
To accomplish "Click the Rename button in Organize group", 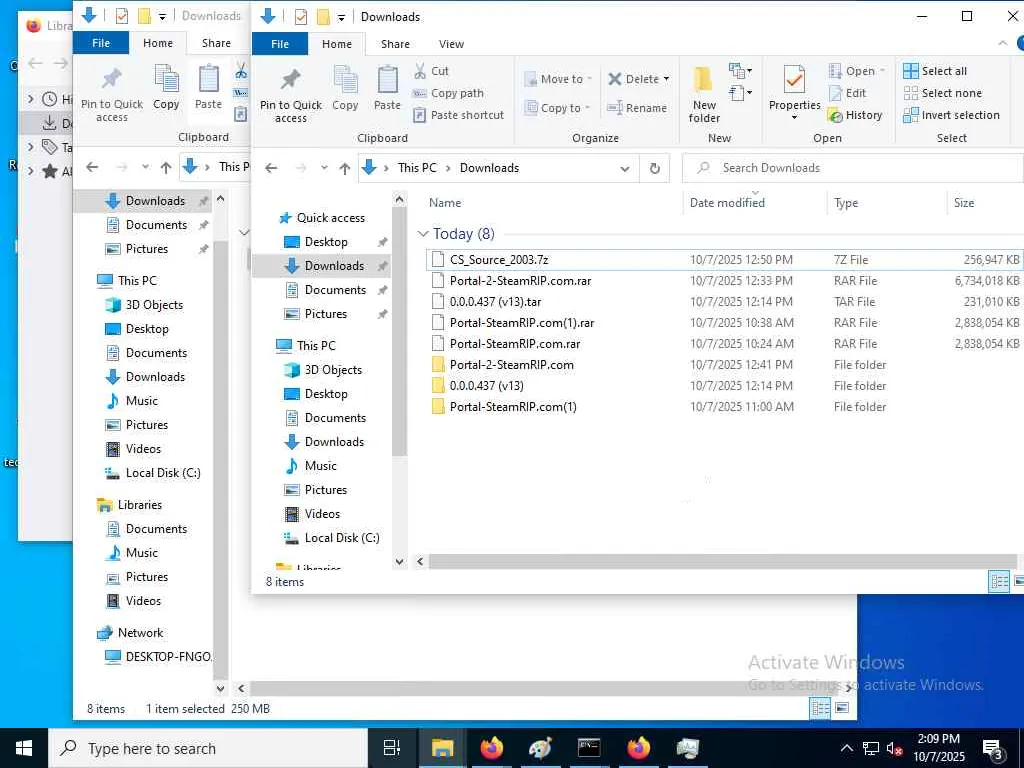I will point(637,108).
